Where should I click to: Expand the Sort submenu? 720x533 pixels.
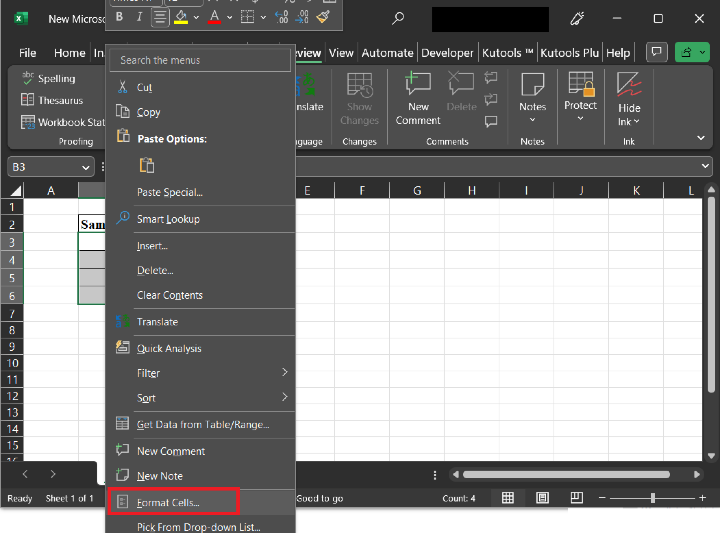200,398
